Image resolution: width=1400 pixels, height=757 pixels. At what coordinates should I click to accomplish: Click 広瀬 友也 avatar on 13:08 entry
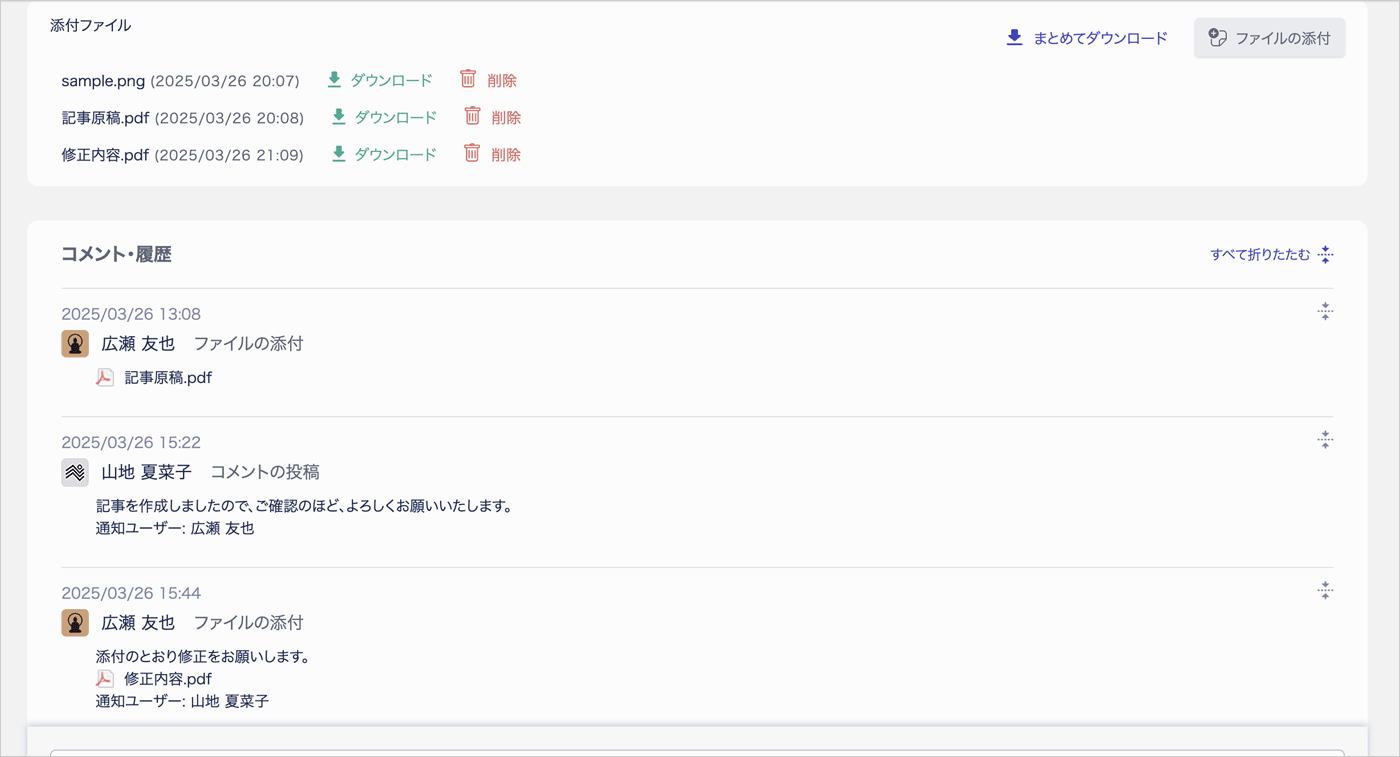[75, 343]
